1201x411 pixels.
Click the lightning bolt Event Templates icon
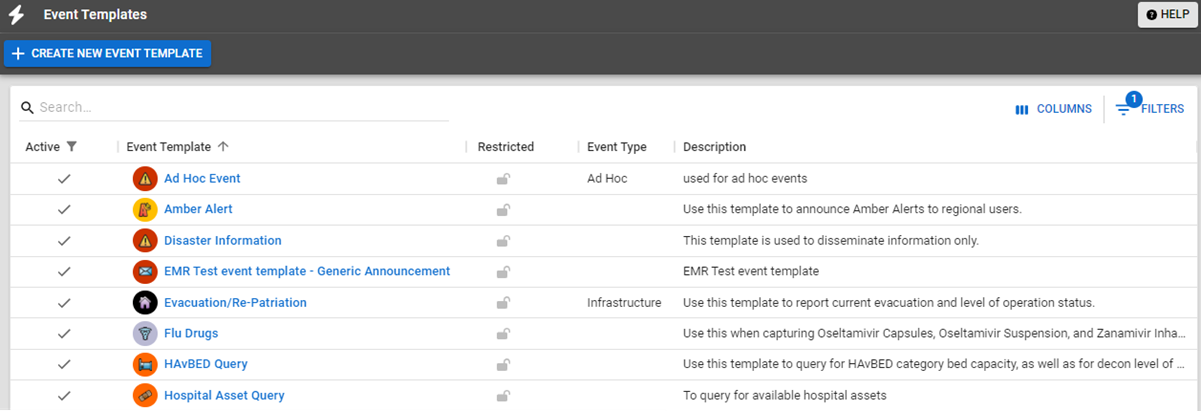16,15
